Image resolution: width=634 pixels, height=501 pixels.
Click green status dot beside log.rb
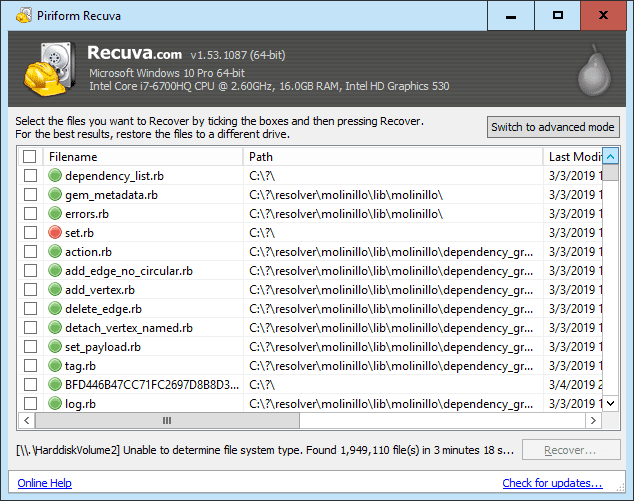coord(55,404)
